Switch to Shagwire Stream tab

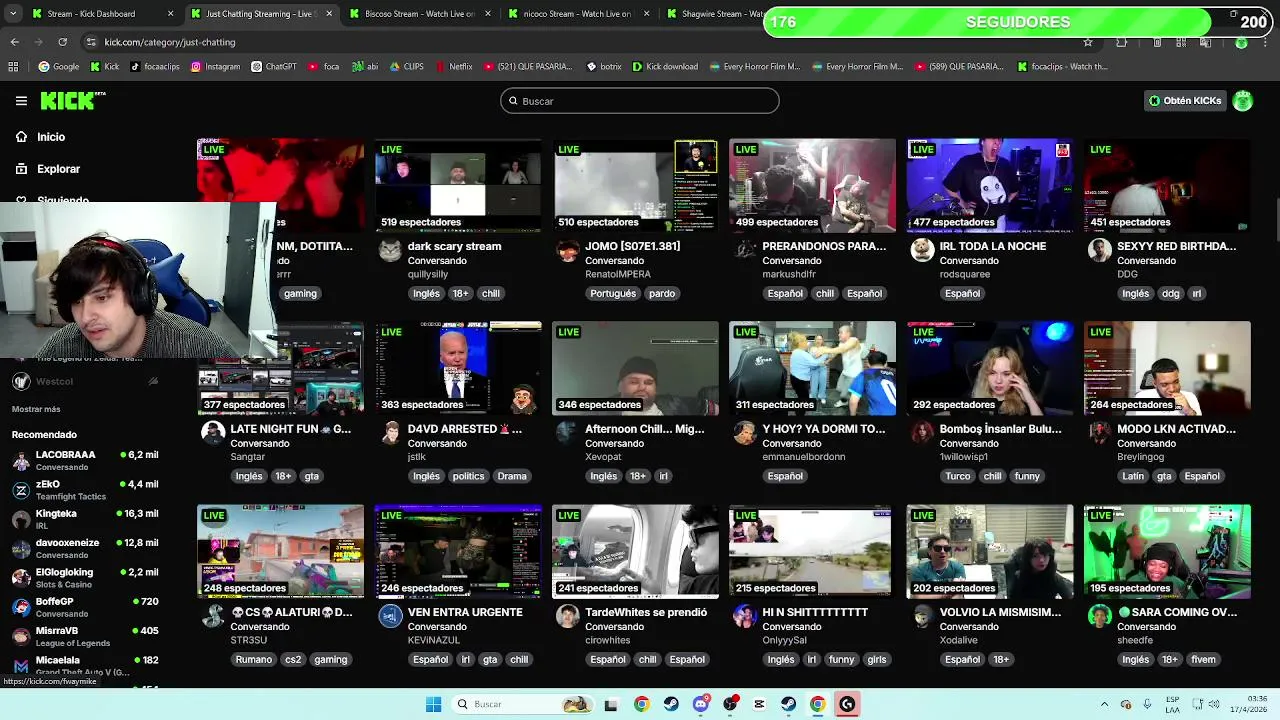(x=716, y=14)
